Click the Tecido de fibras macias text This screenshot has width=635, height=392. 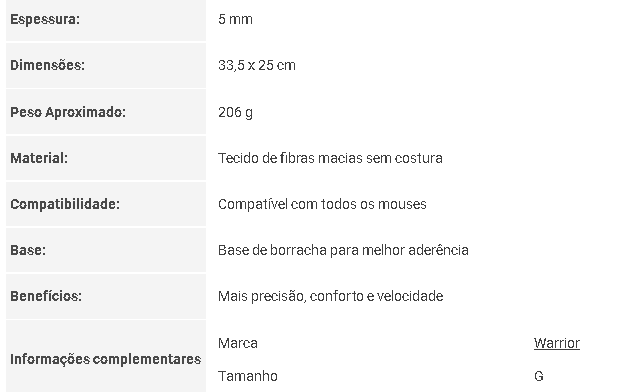point(290,158)
